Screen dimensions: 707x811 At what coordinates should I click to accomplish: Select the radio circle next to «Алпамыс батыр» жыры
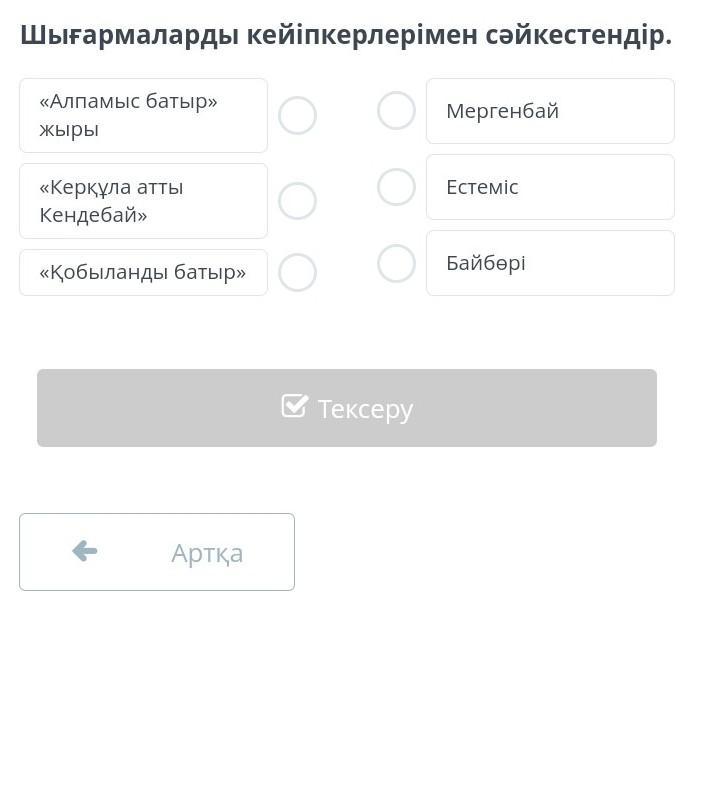[297, 115]
